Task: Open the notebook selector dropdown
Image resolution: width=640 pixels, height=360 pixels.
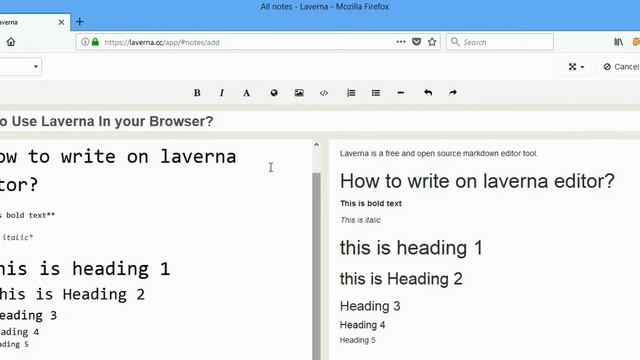Action: 20,67
